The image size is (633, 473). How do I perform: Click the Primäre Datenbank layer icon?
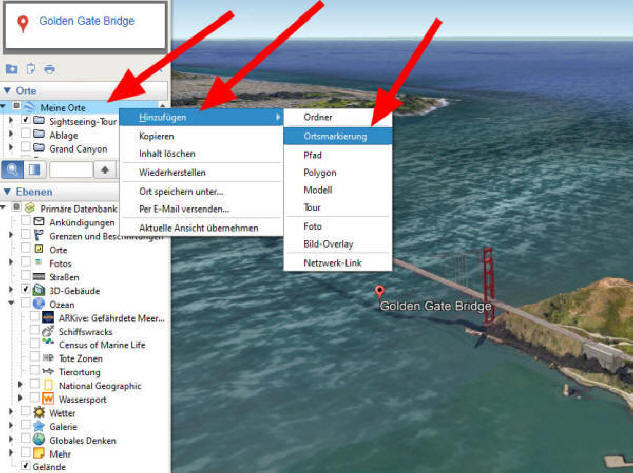point(29,208)
